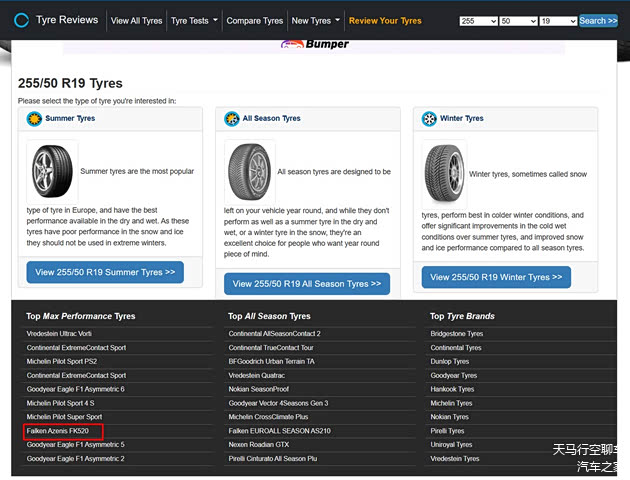This screenshot has width=630, height=480.
Task: Open the Falken Azenis FK520 link
Action: 58,431
